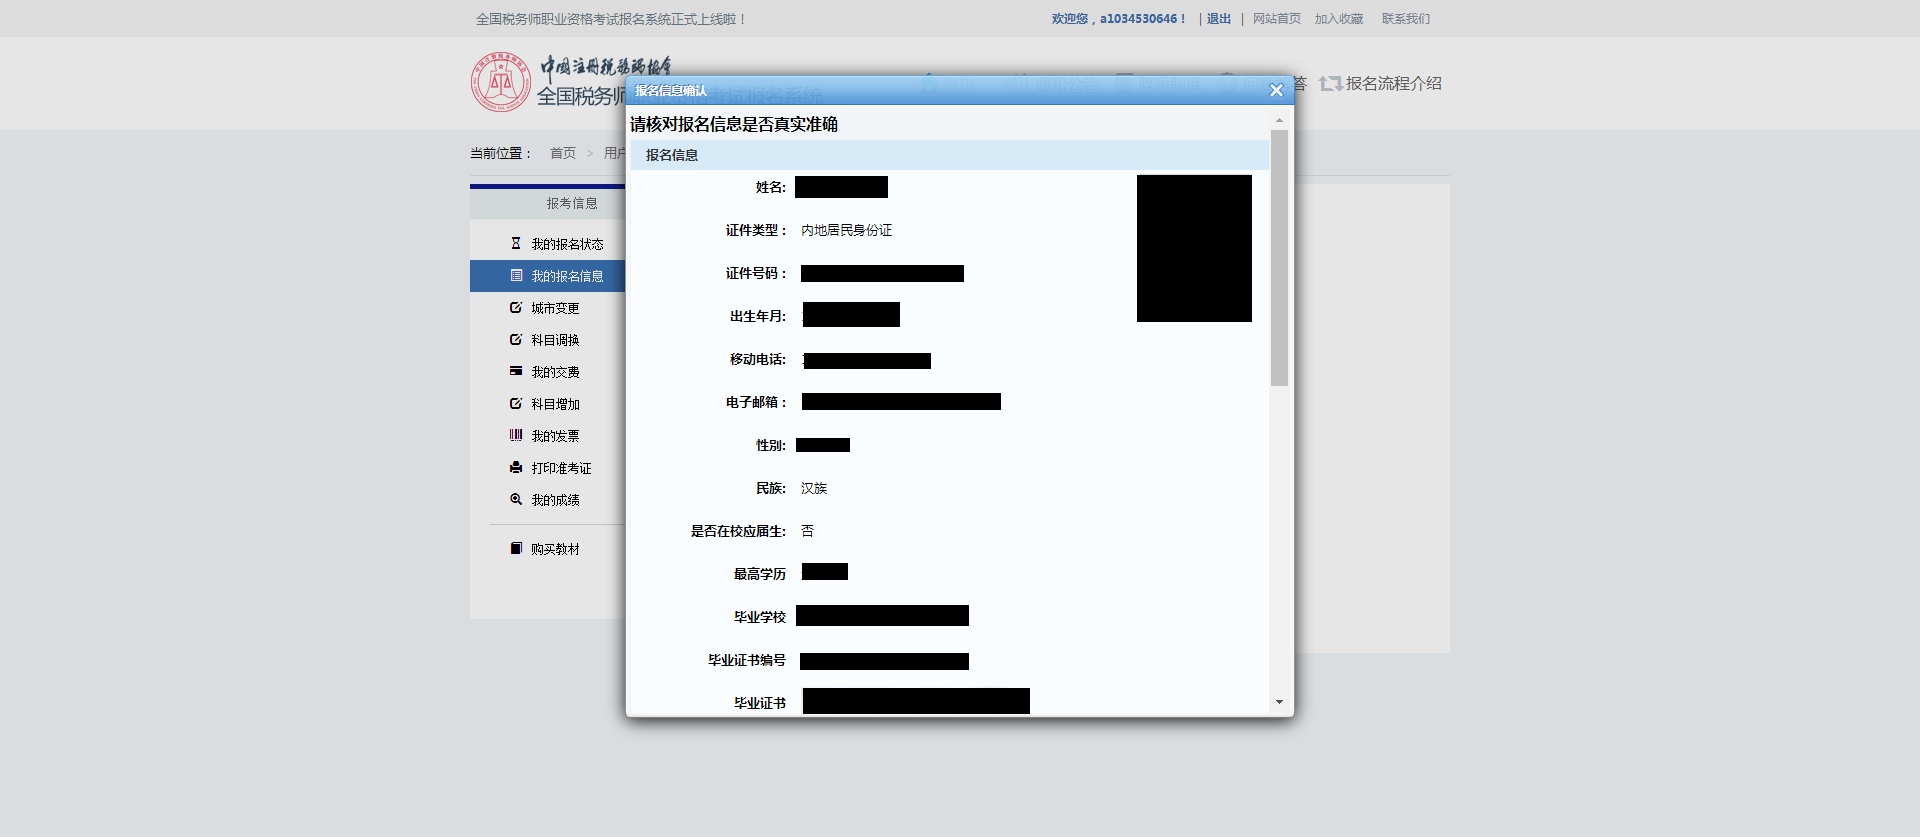The width and height of the screenshot is (1920, 837).
Task: Click the card icon beside 我的交费
Action: 516,371
